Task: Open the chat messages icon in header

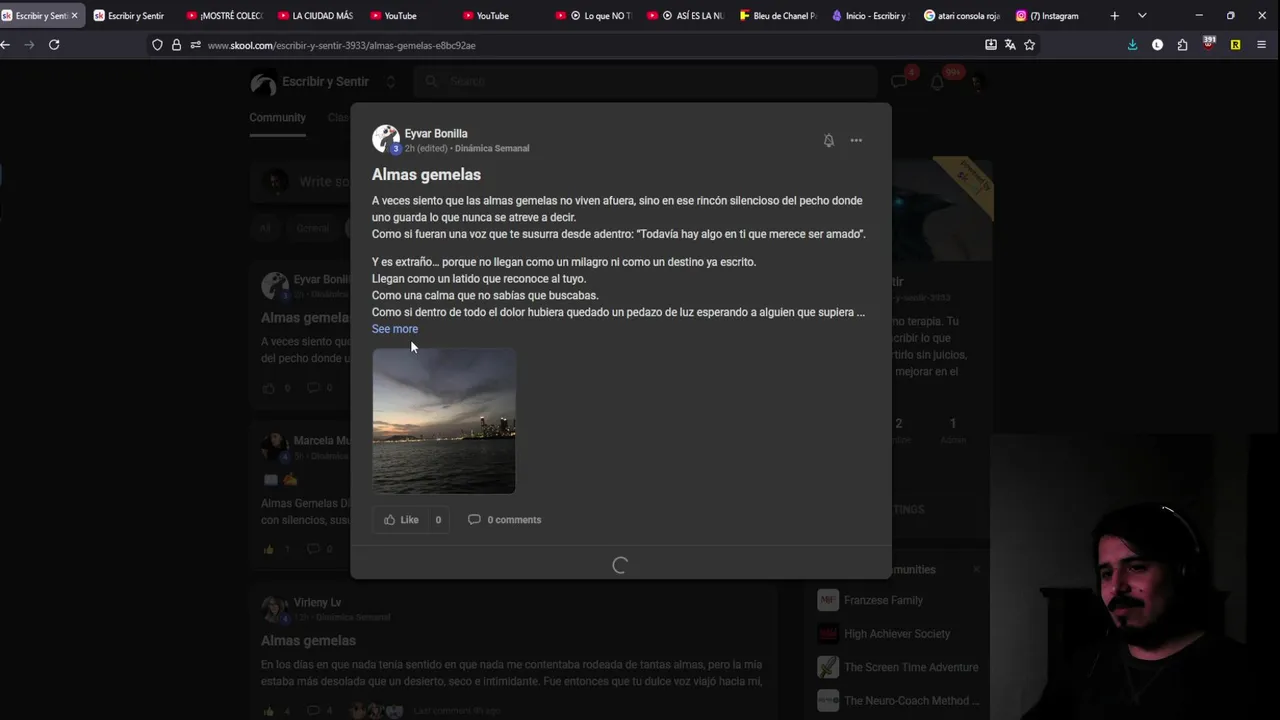Action: (899, 82)
